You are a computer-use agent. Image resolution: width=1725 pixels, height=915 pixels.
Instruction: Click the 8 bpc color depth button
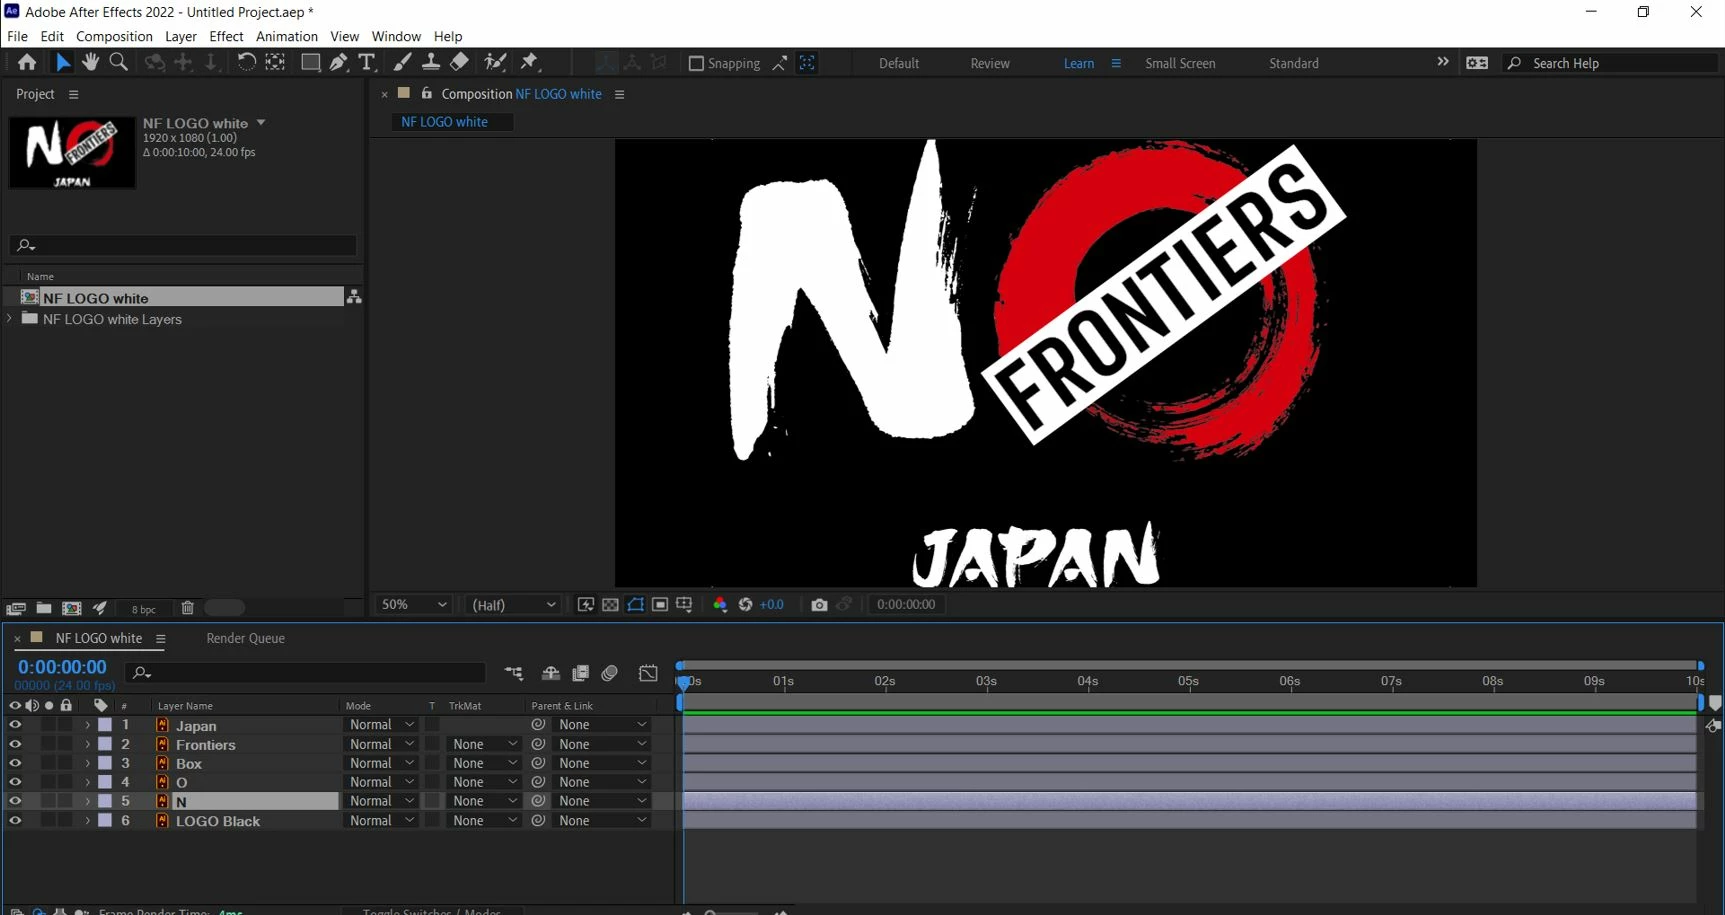tap(144, 609)
